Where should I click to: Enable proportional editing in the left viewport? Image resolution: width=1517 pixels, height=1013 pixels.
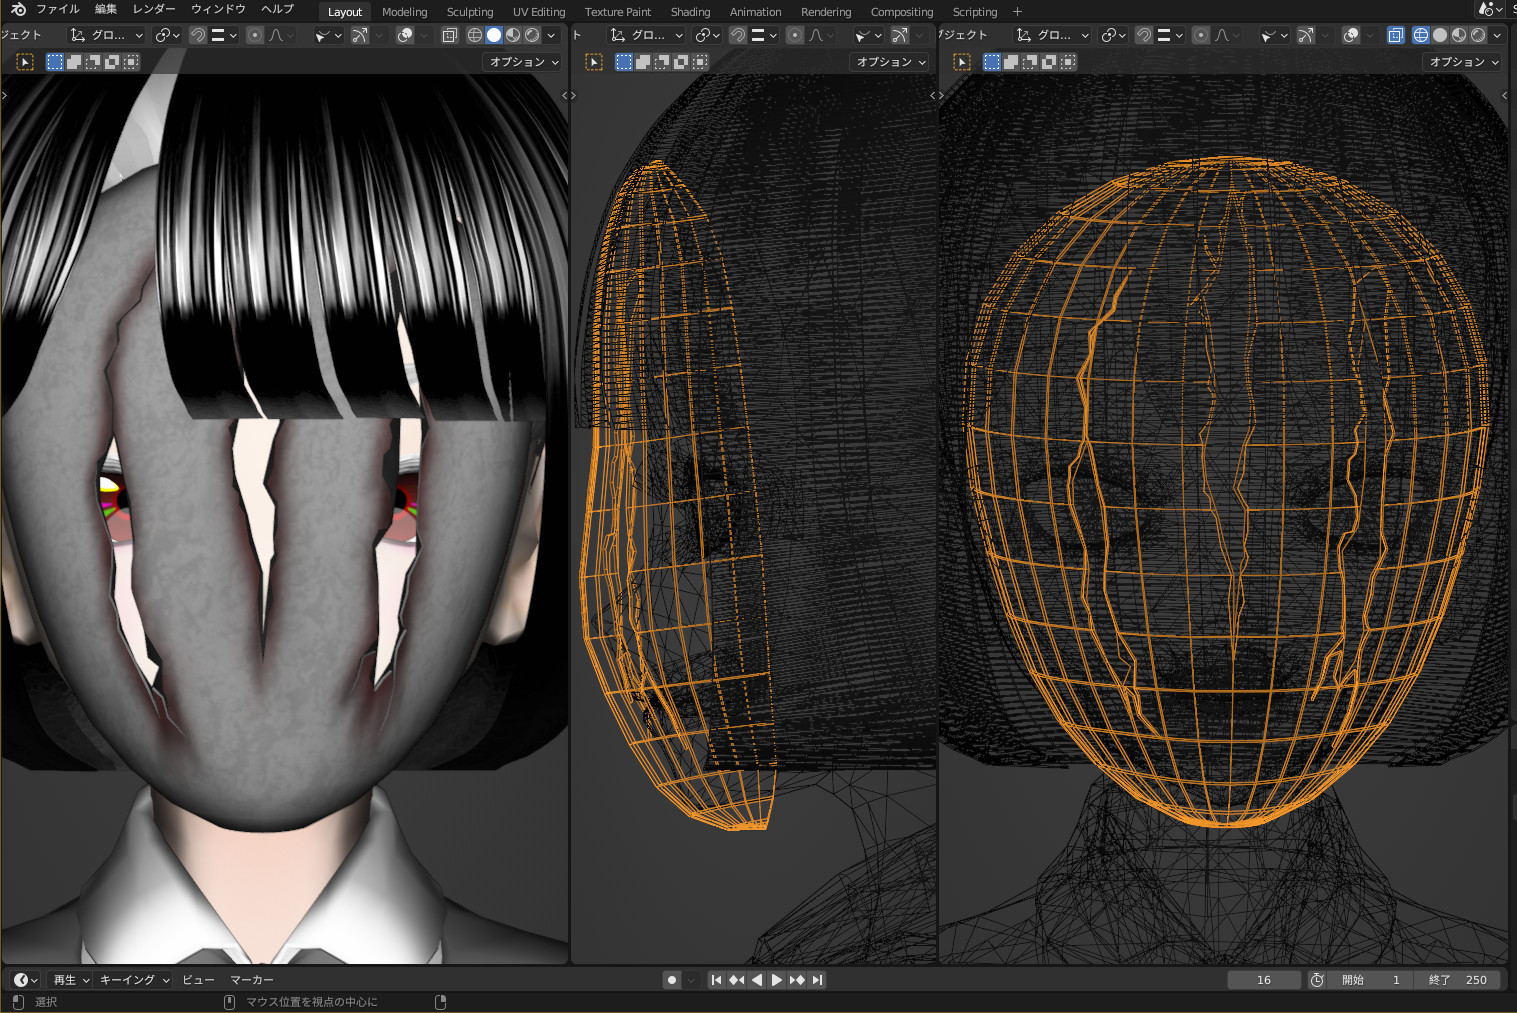(x=255, y=34)
